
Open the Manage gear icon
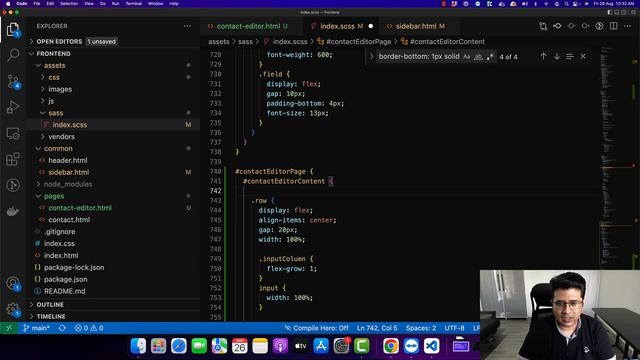click(x=13, y=309)
